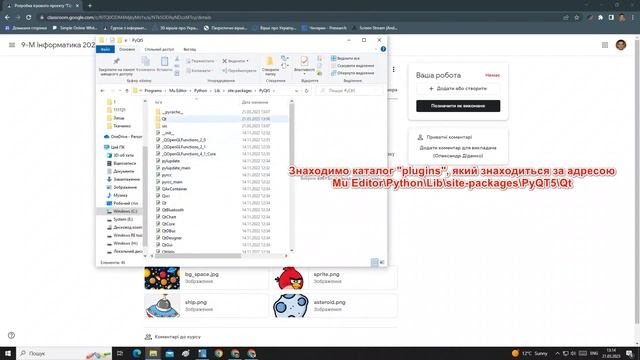The width and height of the screenshot is (640, 360).
Task: Go up one folder level in Explorer
Action: coord(127,91)
